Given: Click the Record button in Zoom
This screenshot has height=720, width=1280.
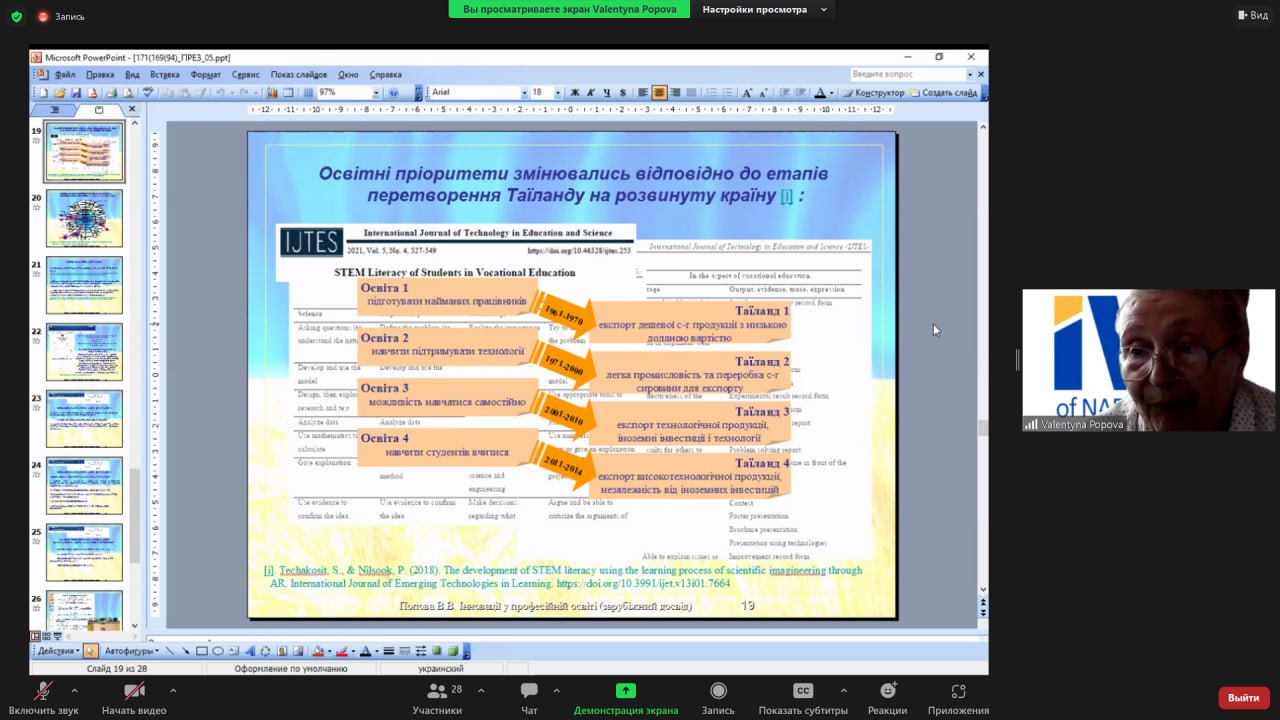Looking at the screenshot, I should click(x=718, y=697).
